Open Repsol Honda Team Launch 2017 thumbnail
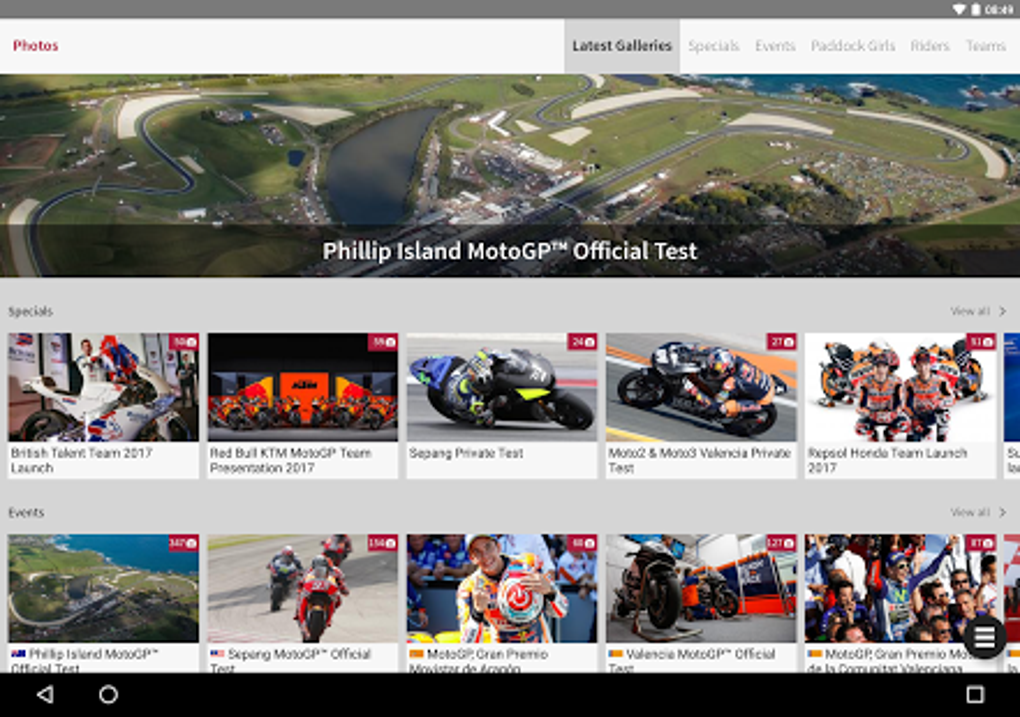1020x717 pixels. tap(900, 387)
